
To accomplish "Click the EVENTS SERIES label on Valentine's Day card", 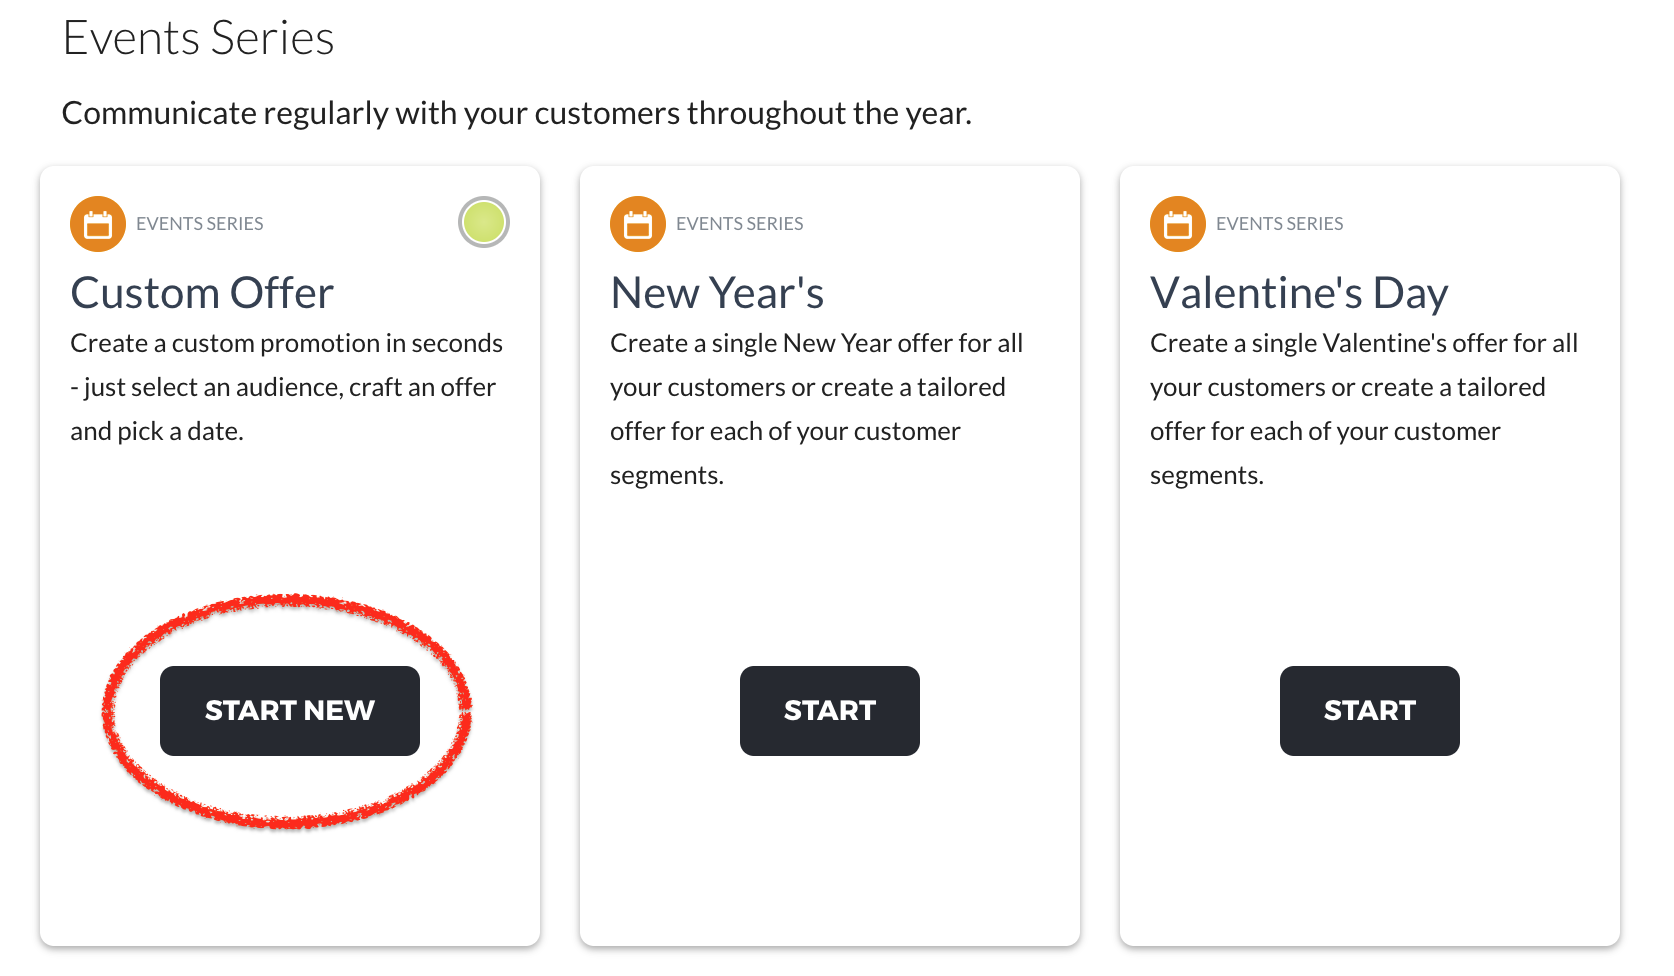I will (x=1280, y=224).
